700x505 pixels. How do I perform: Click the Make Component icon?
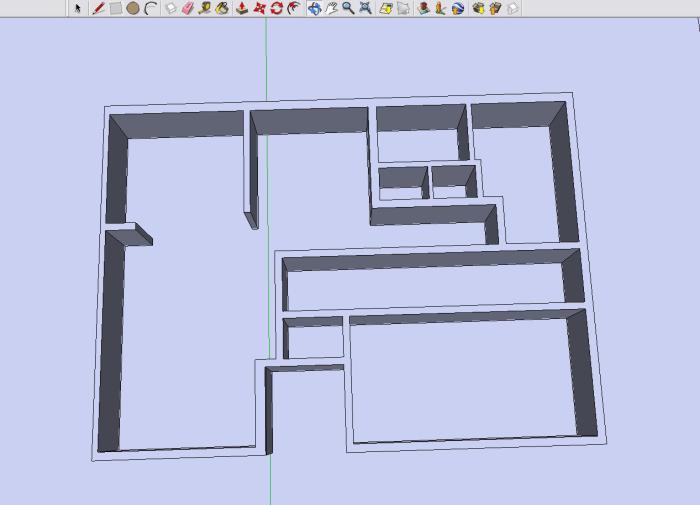170,8
